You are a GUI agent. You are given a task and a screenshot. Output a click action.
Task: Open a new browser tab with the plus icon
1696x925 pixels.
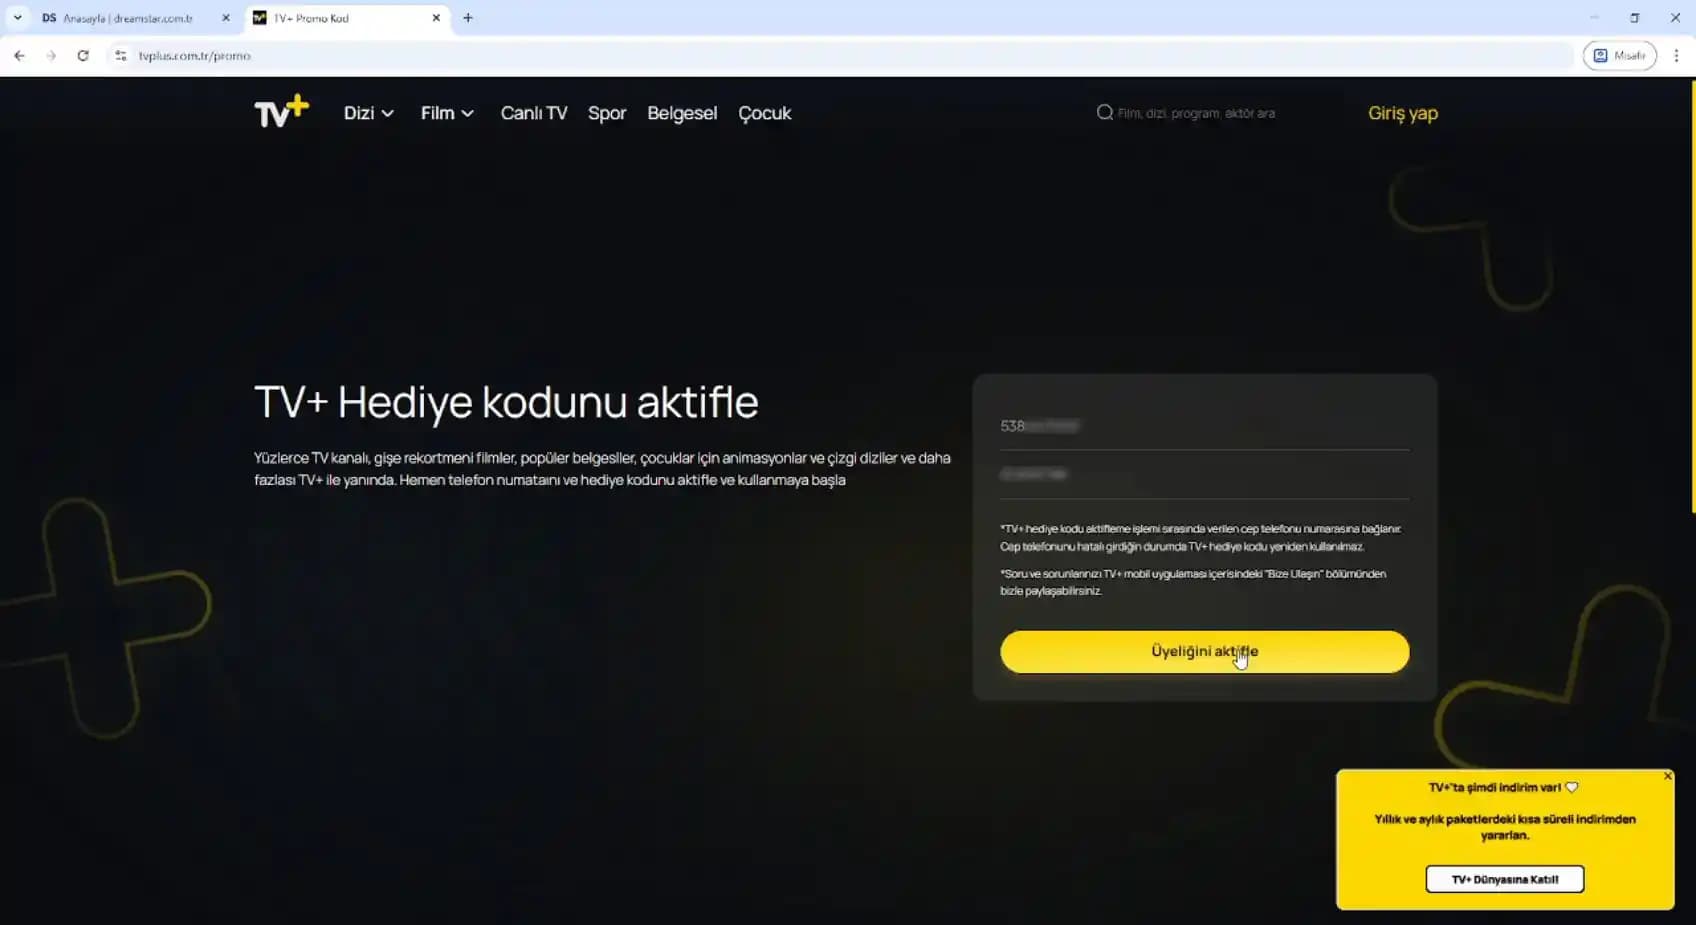click(468, 18)
